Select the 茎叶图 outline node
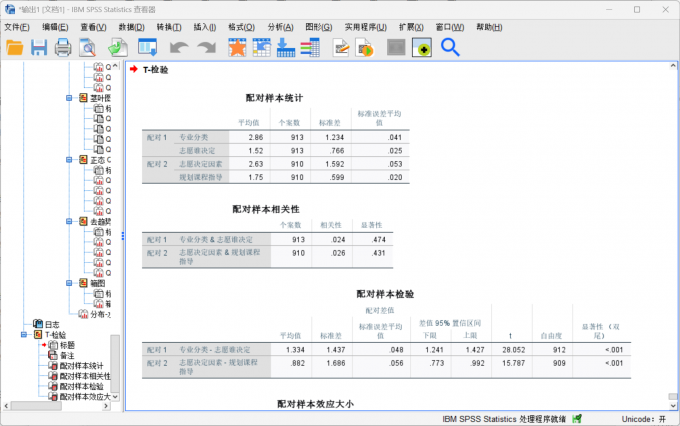Image resolution: width=680 pixels, height=426 pixels. (100, 98)
